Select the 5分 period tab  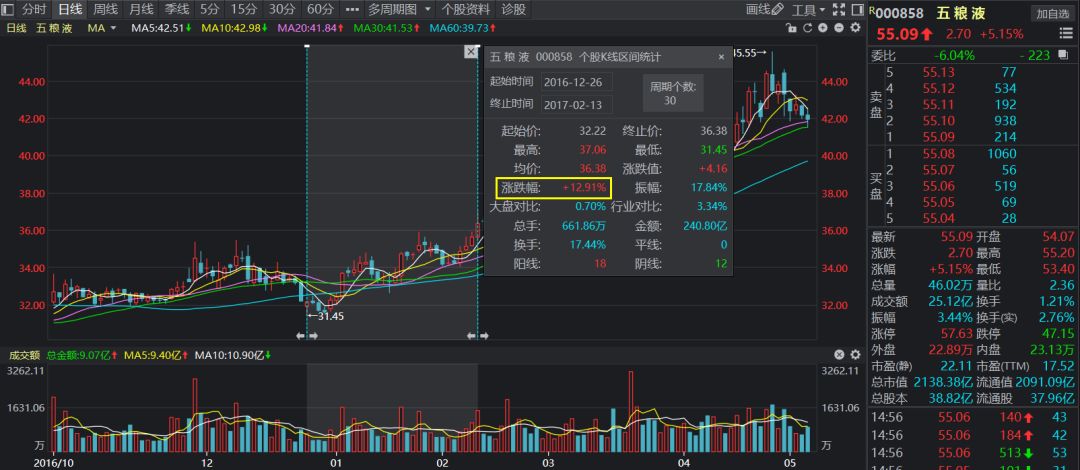(210, 10)
